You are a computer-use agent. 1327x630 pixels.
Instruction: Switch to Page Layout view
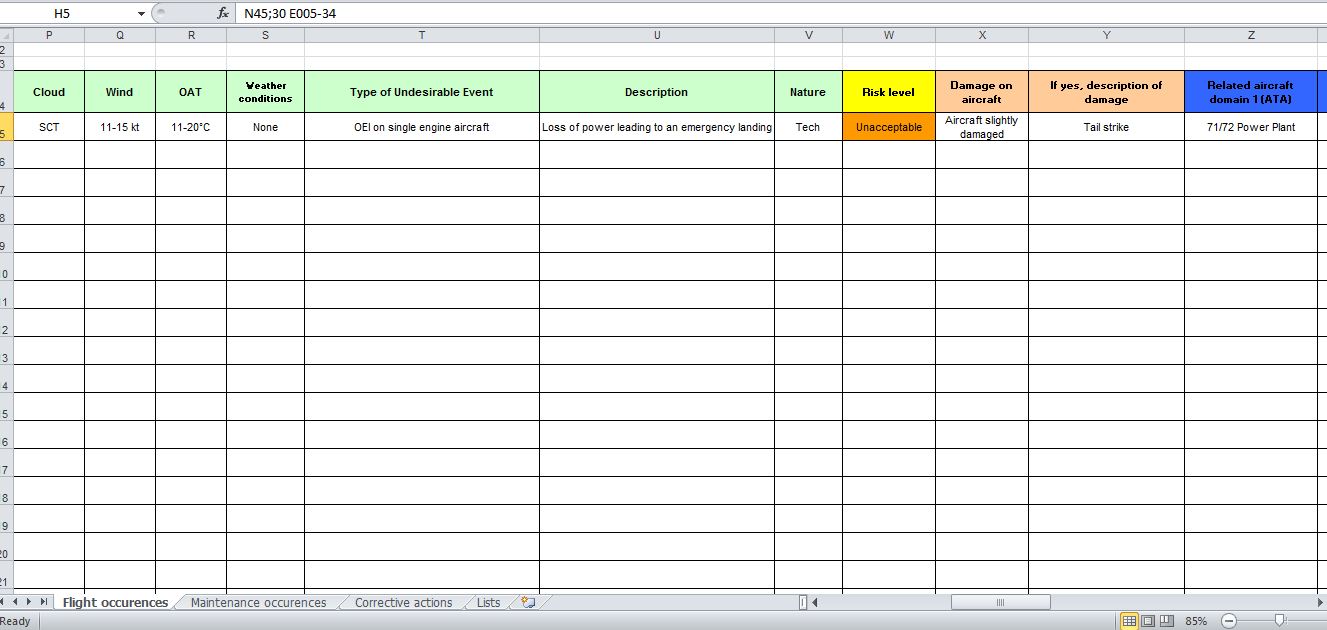click(1147, 621)
